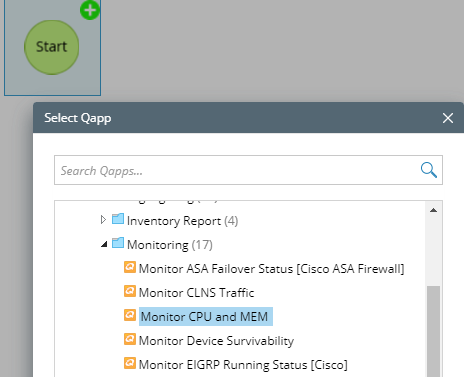The width and height of the screenshot is (464, 377).
Task: Click the Monitoring folder icon
Action: [x=118, y=243]
